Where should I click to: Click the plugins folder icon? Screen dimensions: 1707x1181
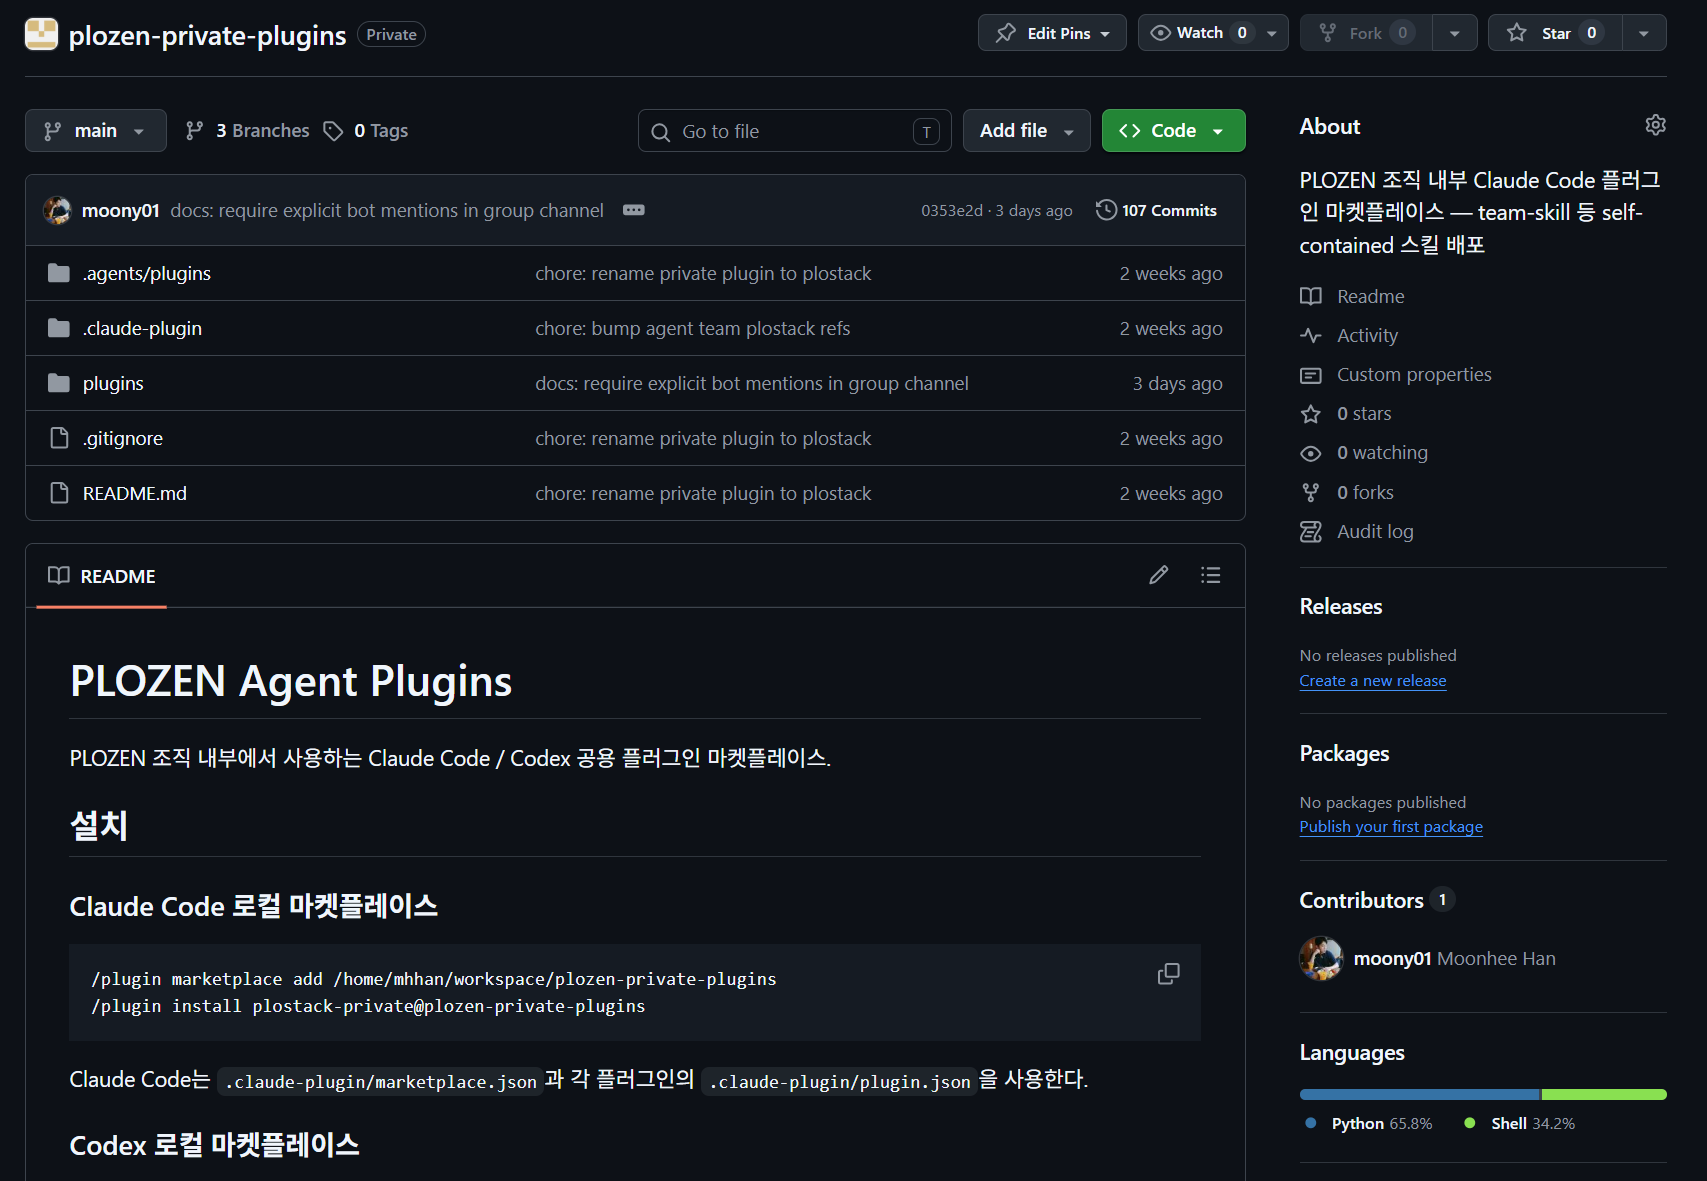click(59, 383)
